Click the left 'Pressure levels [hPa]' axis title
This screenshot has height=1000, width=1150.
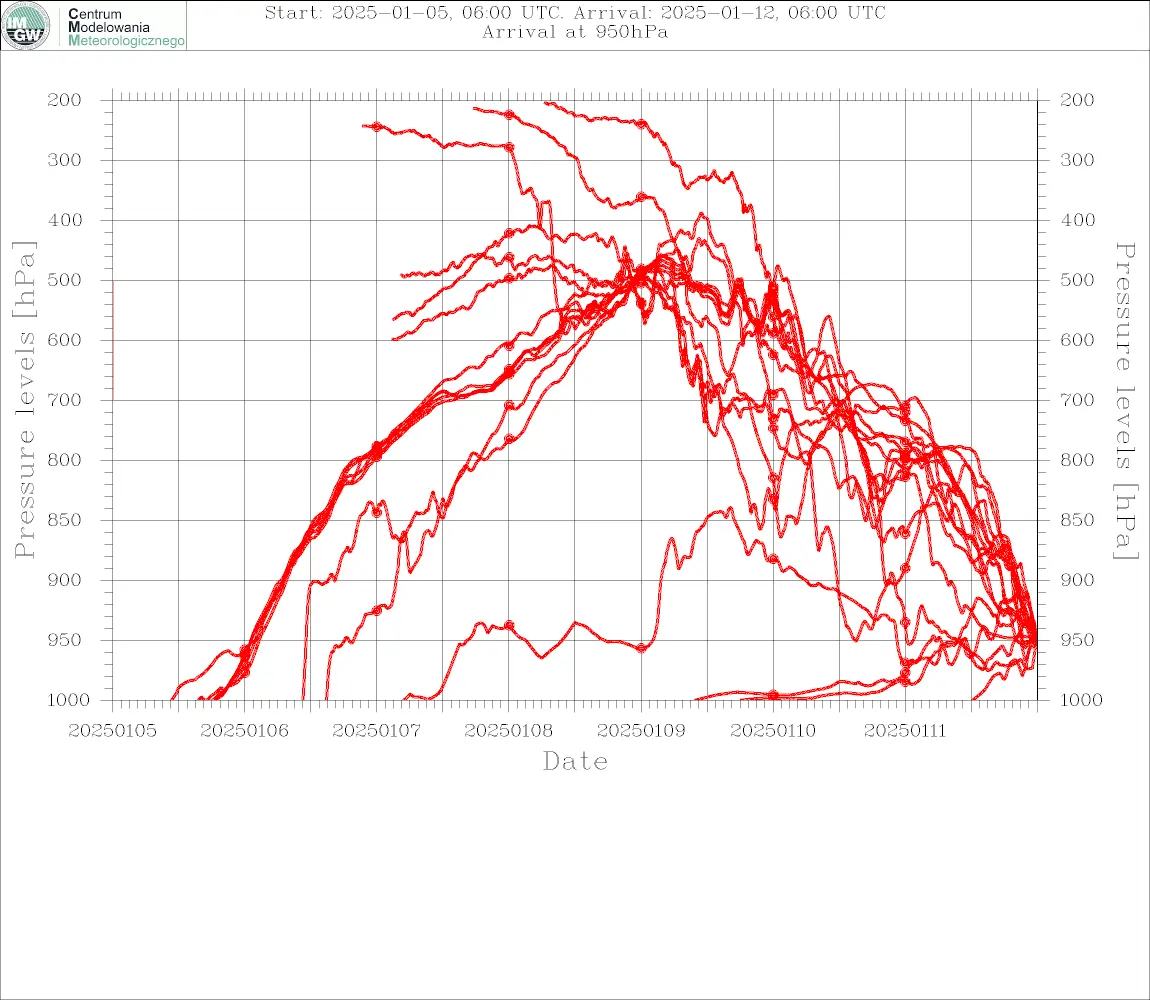click(x=24, y=400)
